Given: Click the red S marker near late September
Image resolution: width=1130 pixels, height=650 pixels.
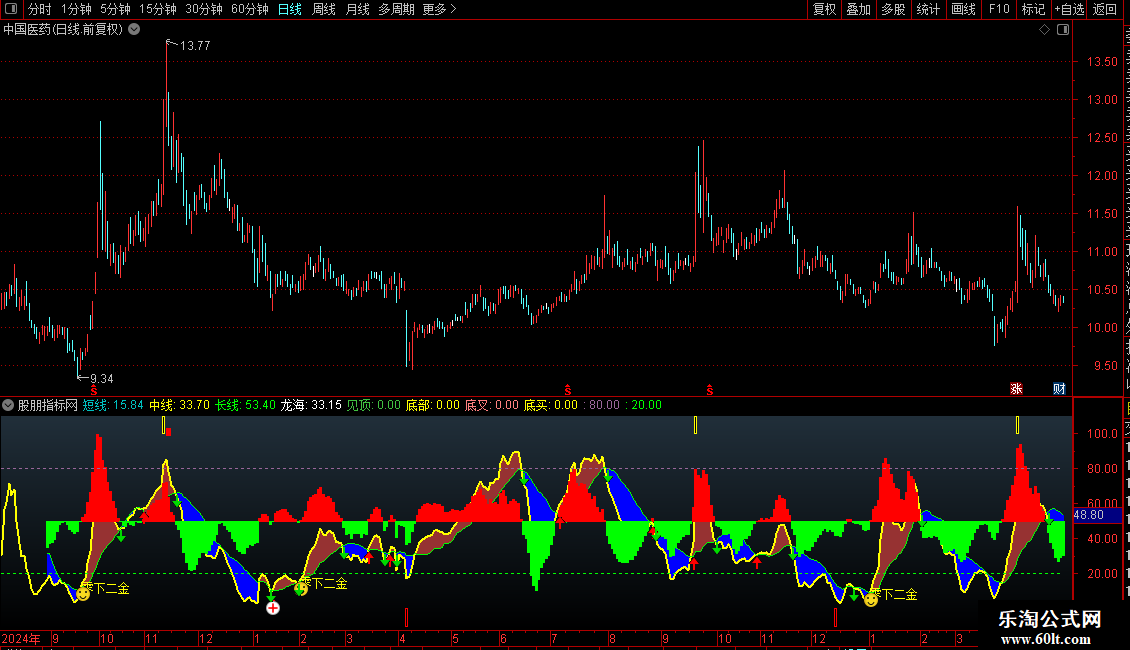Looking at the screenshot, I should click(x=710, y=391).
